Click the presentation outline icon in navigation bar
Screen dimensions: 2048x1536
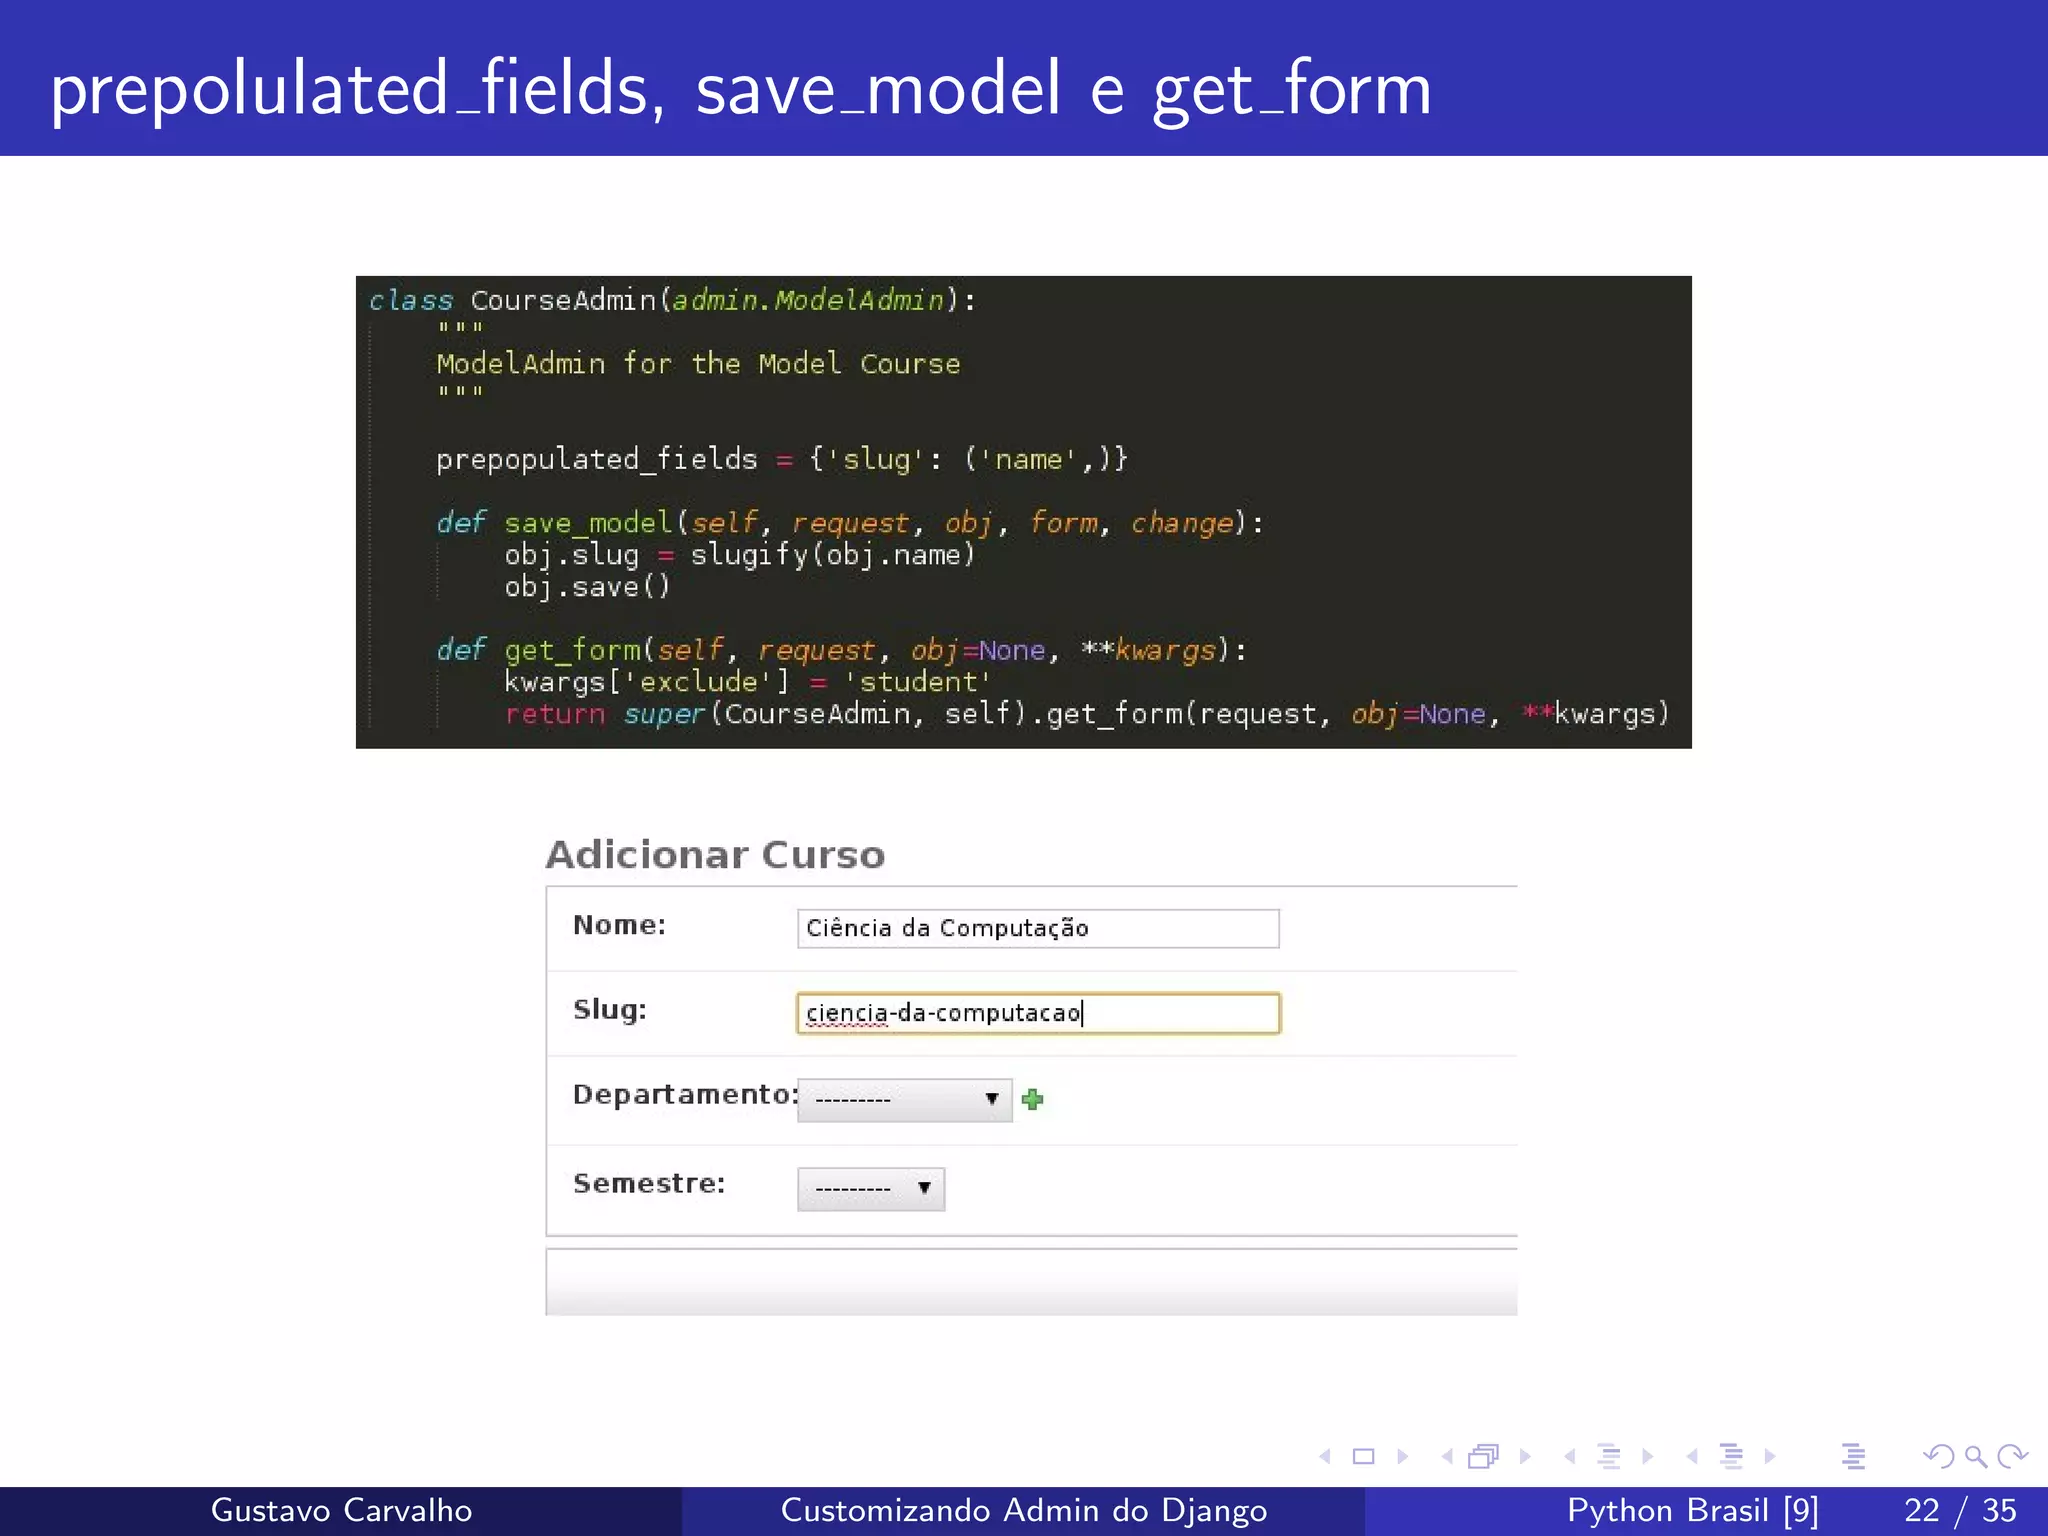pos(1853,1456)
